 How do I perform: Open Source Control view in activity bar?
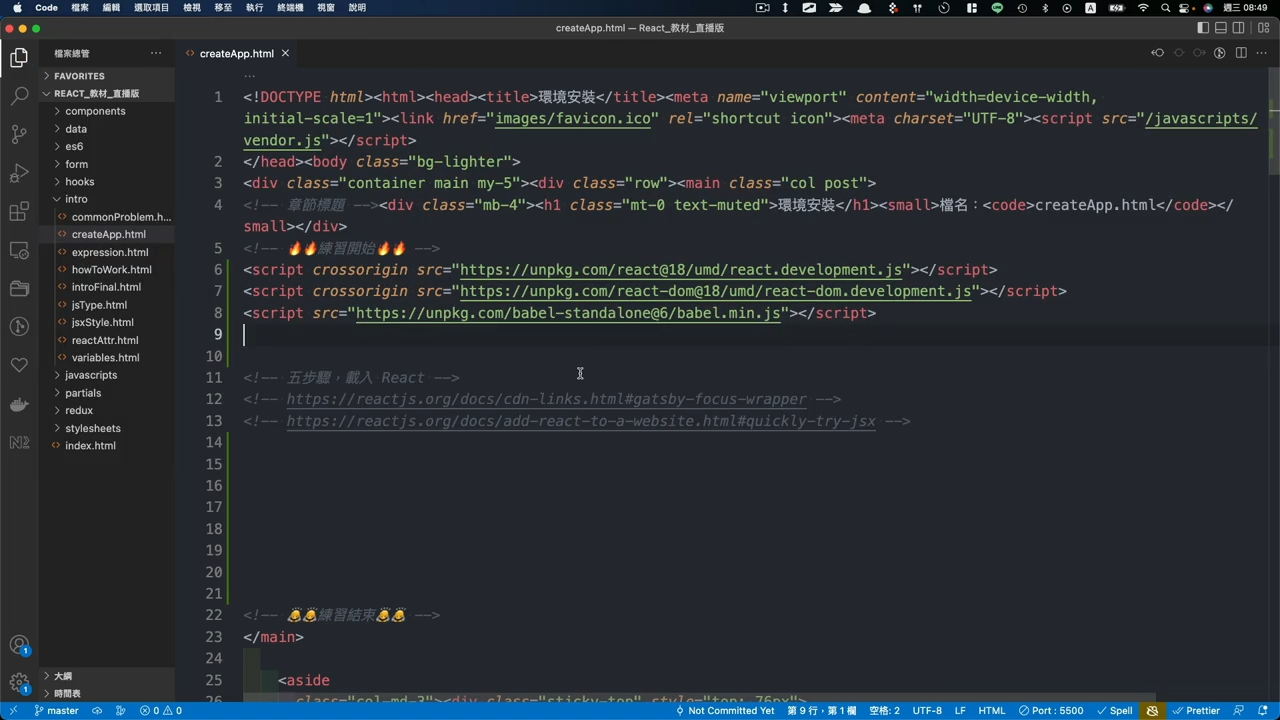19,134
